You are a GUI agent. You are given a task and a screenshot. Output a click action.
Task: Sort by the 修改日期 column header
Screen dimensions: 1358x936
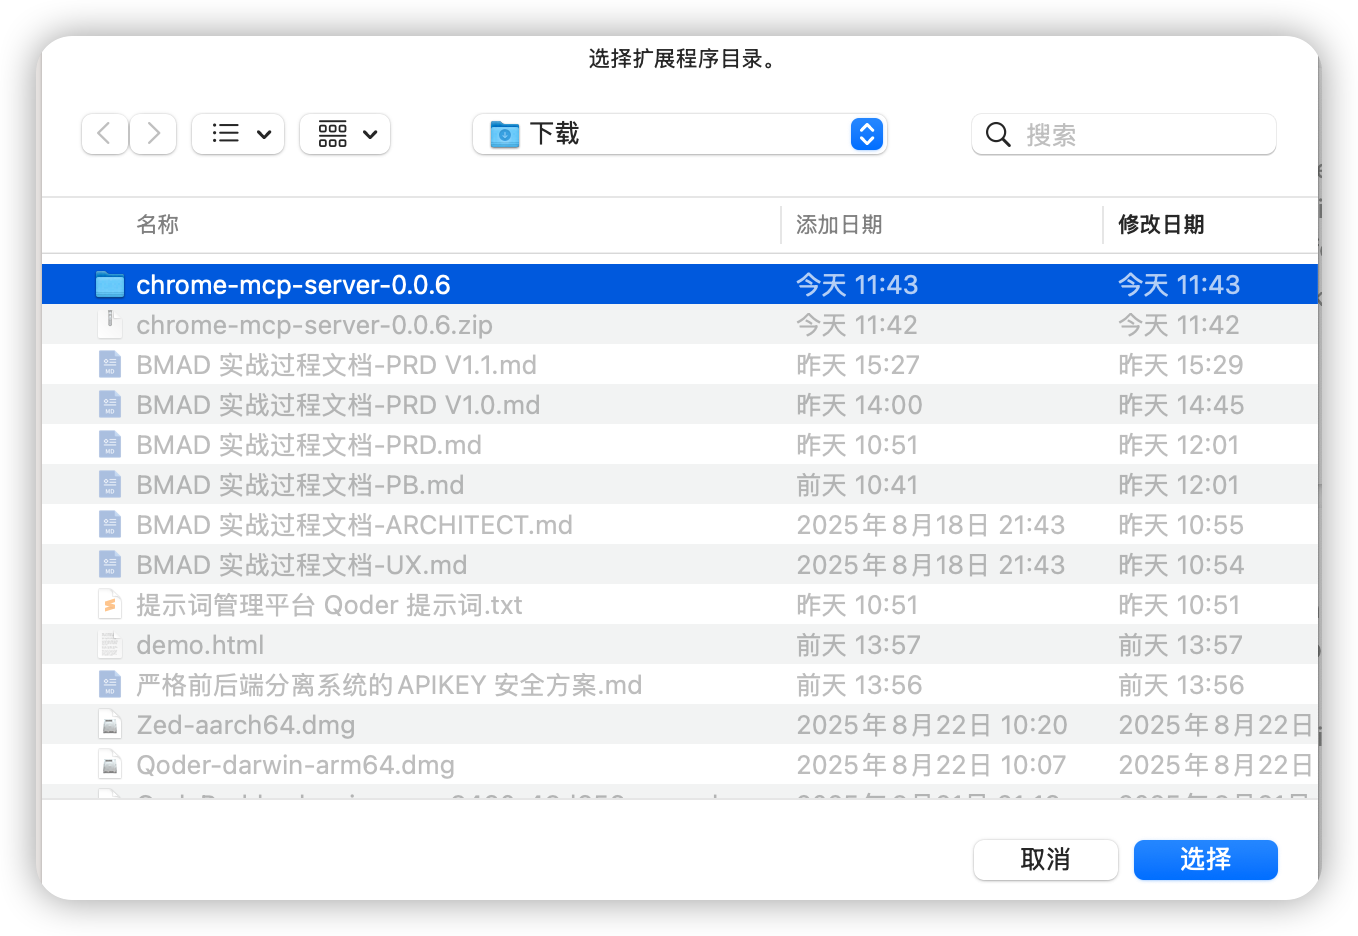pos(1161,225)
